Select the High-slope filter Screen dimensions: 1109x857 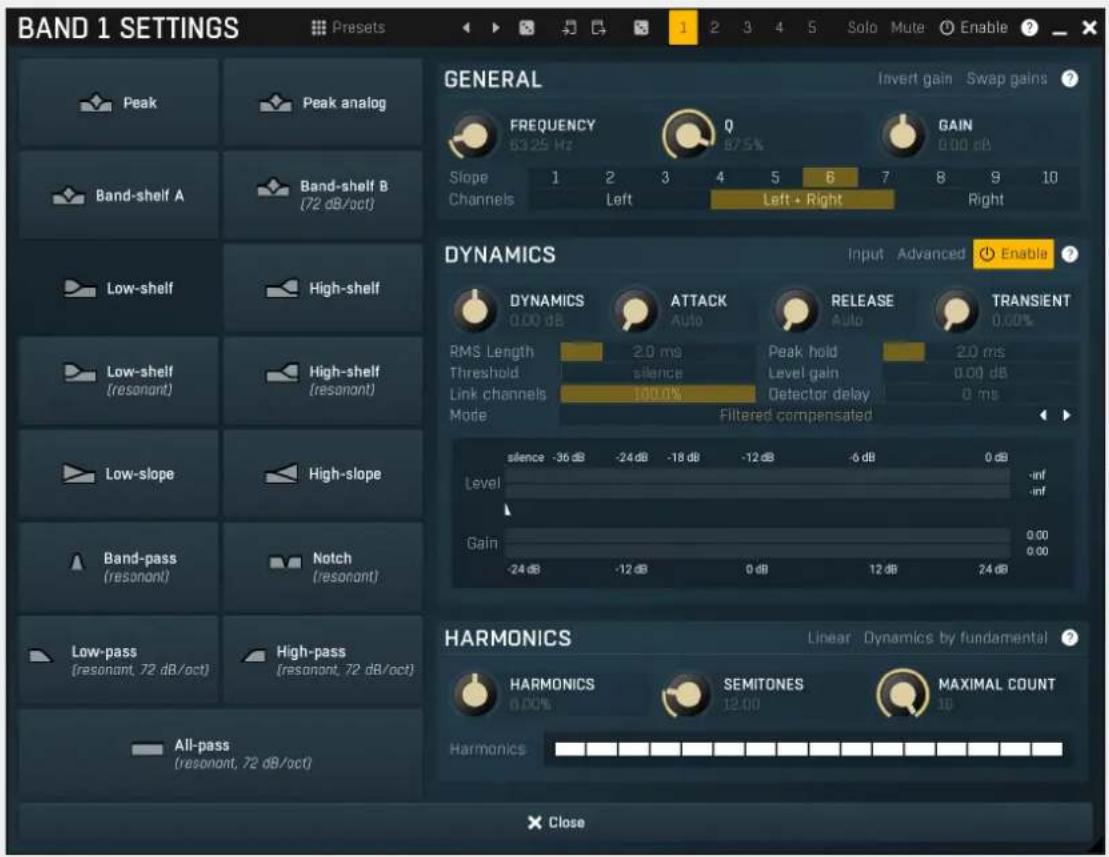(x=323, y=474)
